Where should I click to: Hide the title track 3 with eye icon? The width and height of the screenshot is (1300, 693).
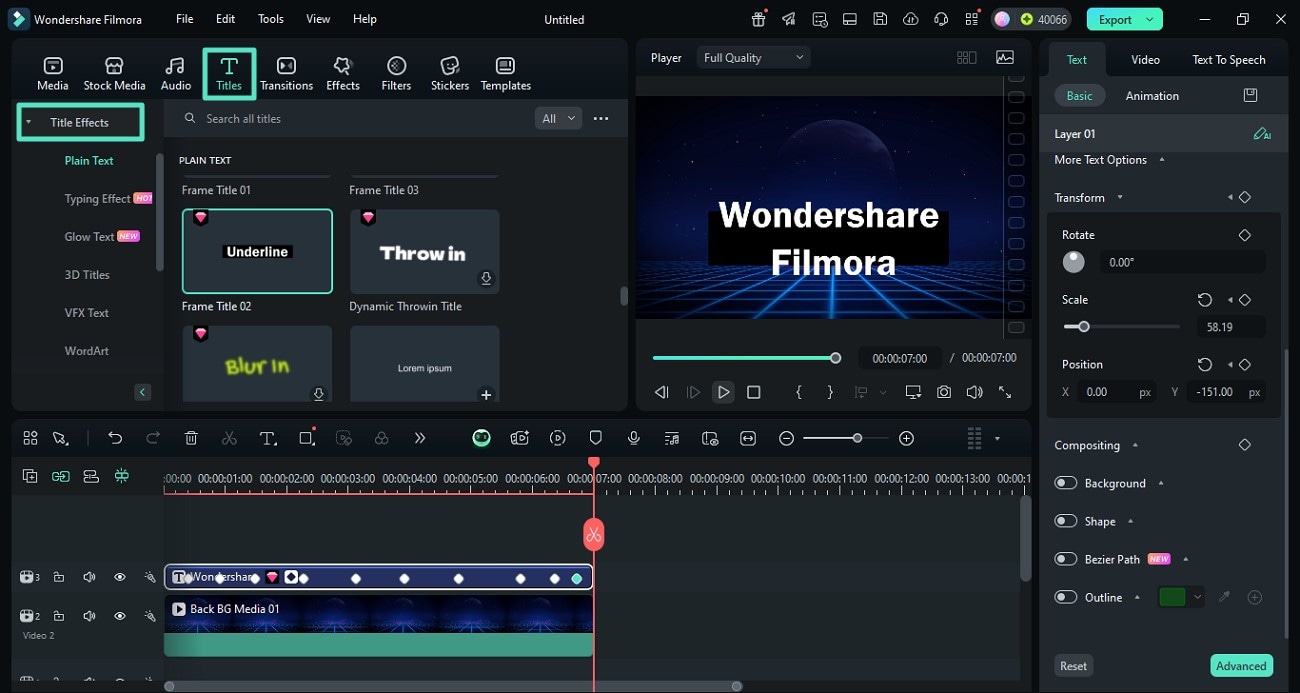(x=120, y=577)
